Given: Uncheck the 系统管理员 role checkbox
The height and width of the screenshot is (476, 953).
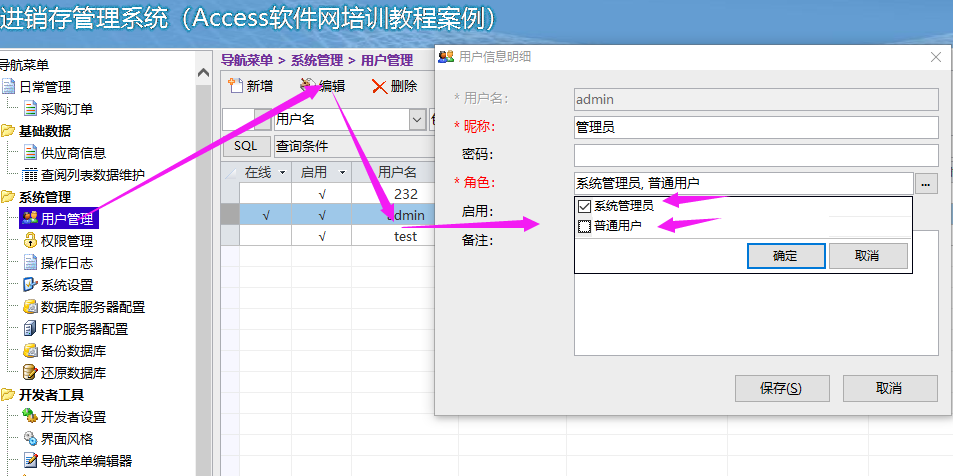Looking at the screenshot, I should [585, 206].
